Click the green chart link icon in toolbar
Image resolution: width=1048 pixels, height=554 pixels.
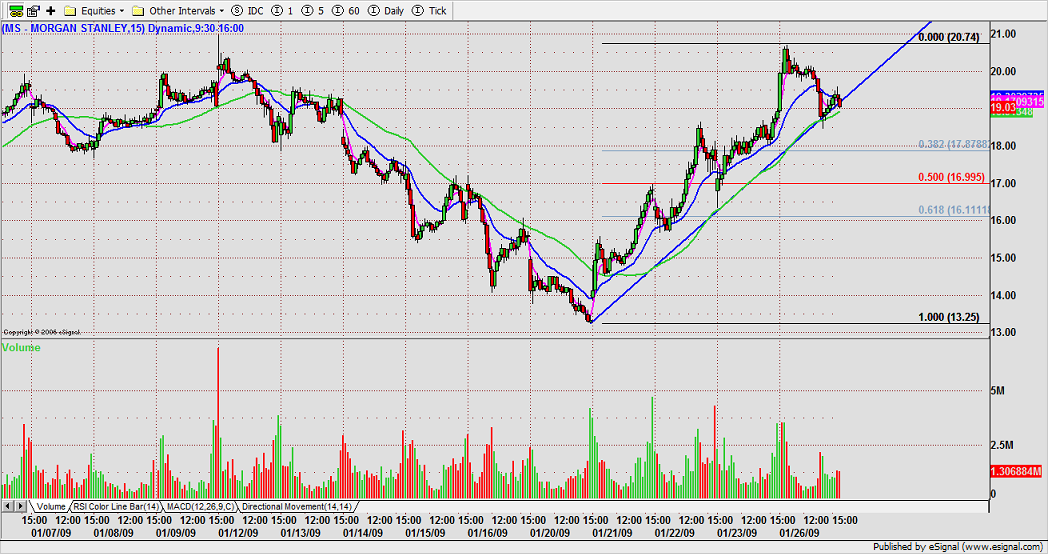point(17,11)
